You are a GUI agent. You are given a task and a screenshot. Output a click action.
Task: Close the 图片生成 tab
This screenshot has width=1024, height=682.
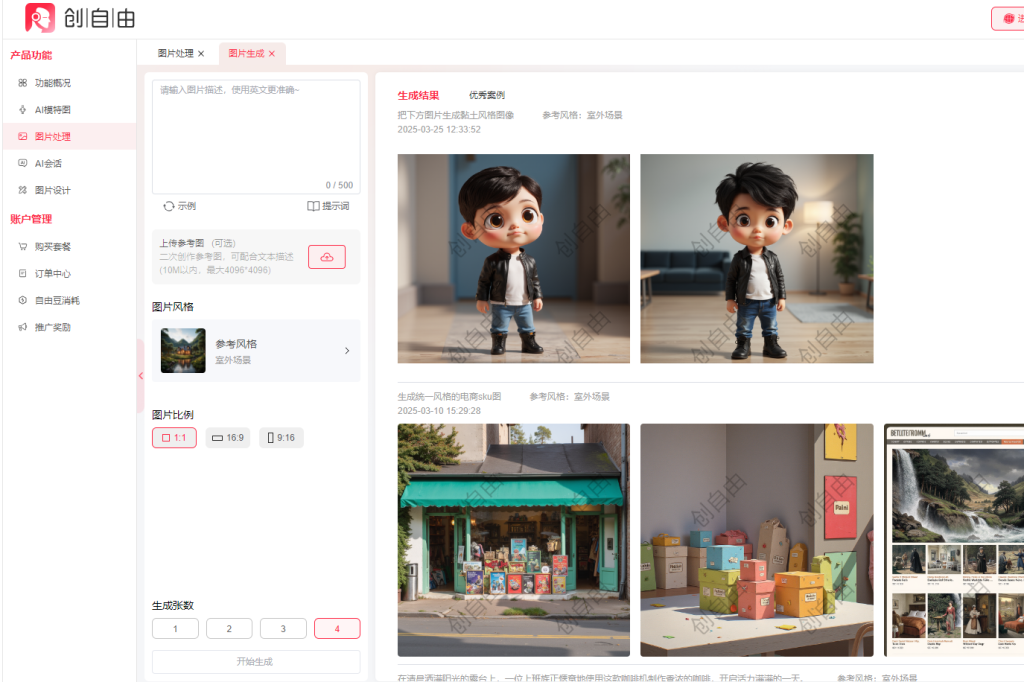coord(272,54)
